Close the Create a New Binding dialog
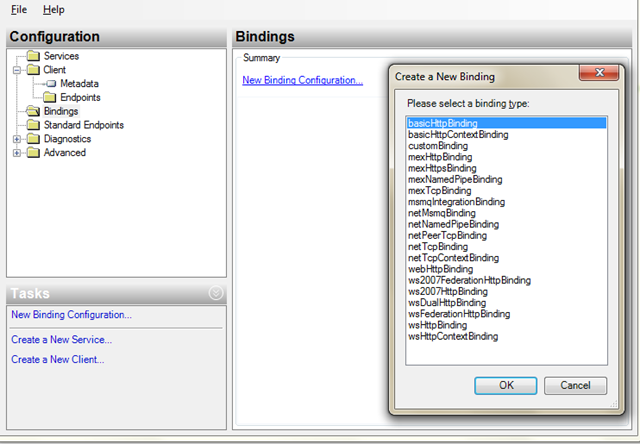This screenshot has height=444, width=640. point(599,73)
